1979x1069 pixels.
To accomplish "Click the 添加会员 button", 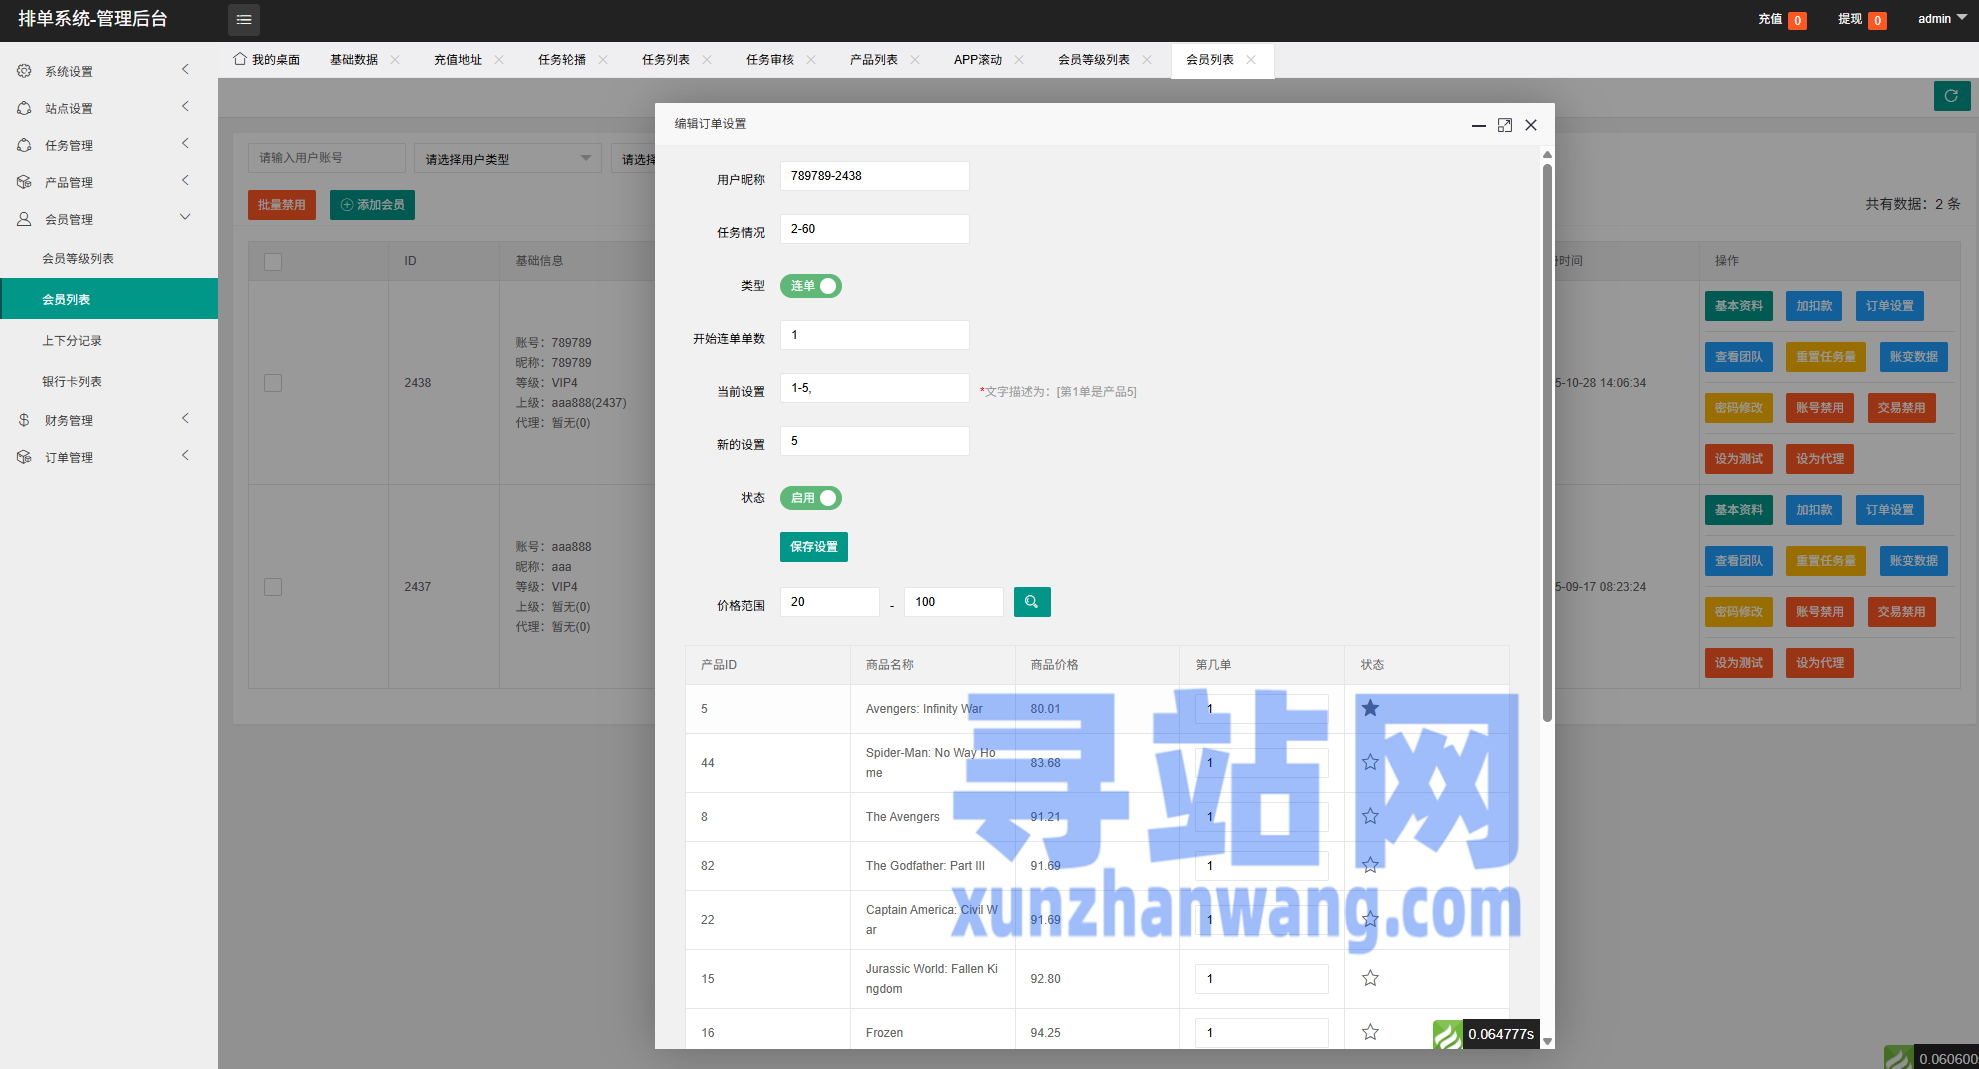I will pyautogui.click(x=372, y=205).
